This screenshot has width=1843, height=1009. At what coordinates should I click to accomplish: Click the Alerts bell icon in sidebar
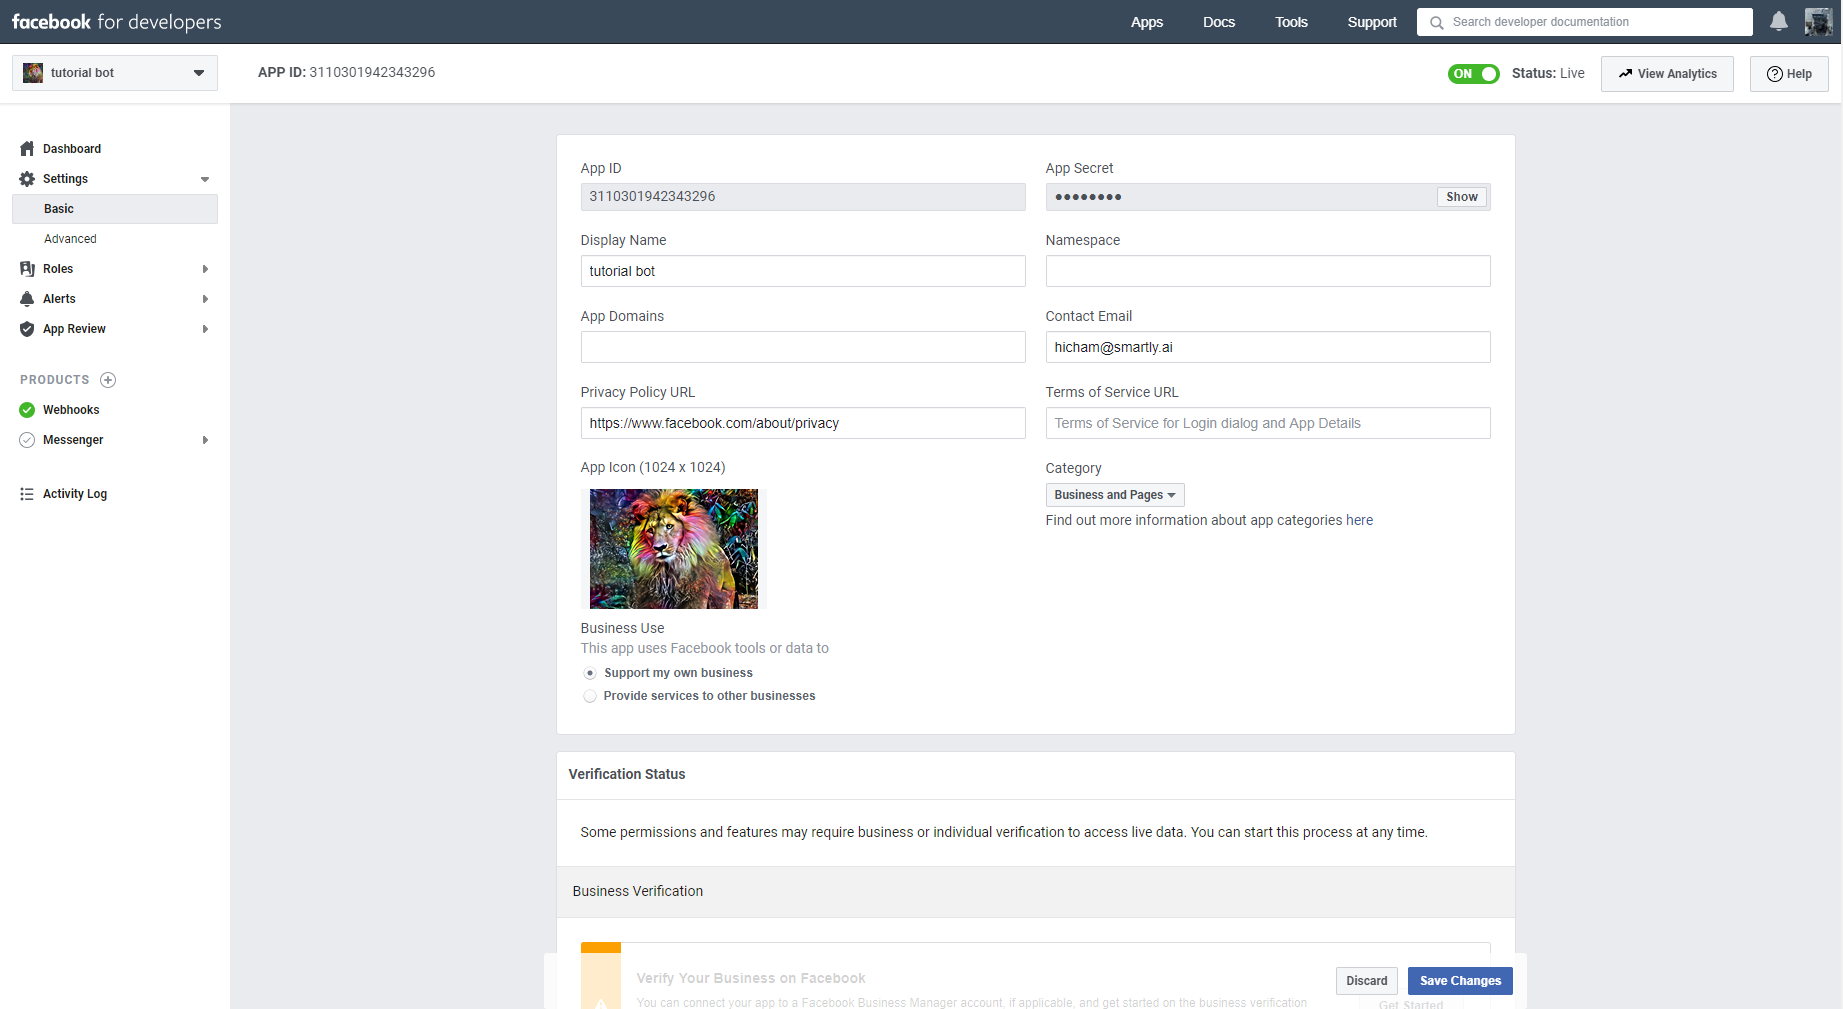tap(27, 299)
